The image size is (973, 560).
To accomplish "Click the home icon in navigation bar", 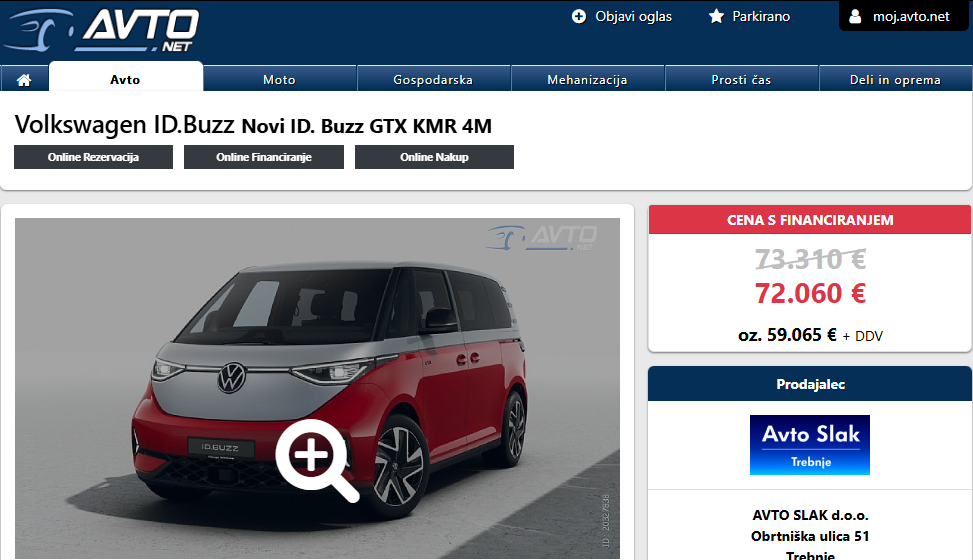I will point(24,79).
